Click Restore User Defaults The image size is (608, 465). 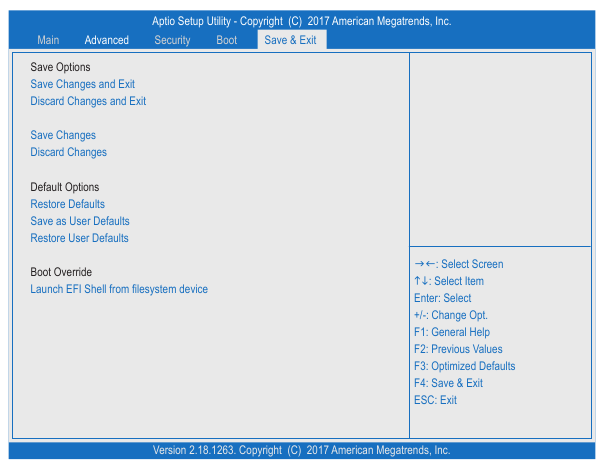[80, 238]
